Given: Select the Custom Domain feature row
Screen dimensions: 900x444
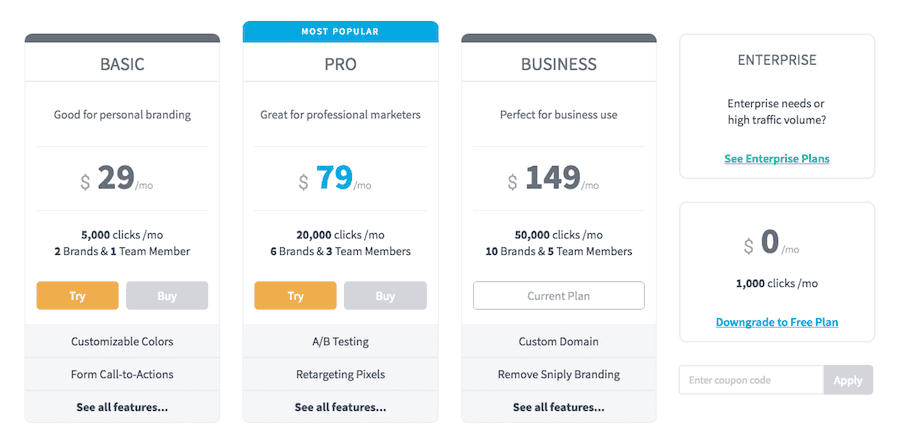Looking at the screenshot, I should [x=558, y=341].
